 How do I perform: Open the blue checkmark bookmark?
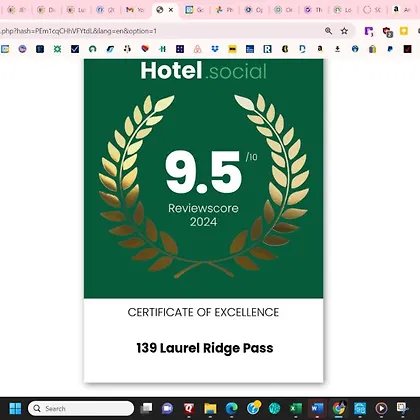point(75,49)
